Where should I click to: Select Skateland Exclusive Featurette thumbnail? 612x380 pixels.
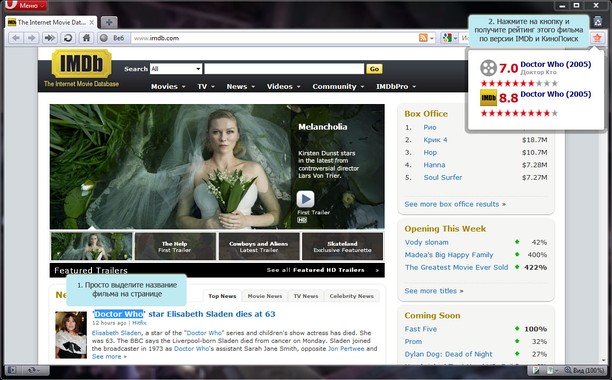click(x=343, y=246)
